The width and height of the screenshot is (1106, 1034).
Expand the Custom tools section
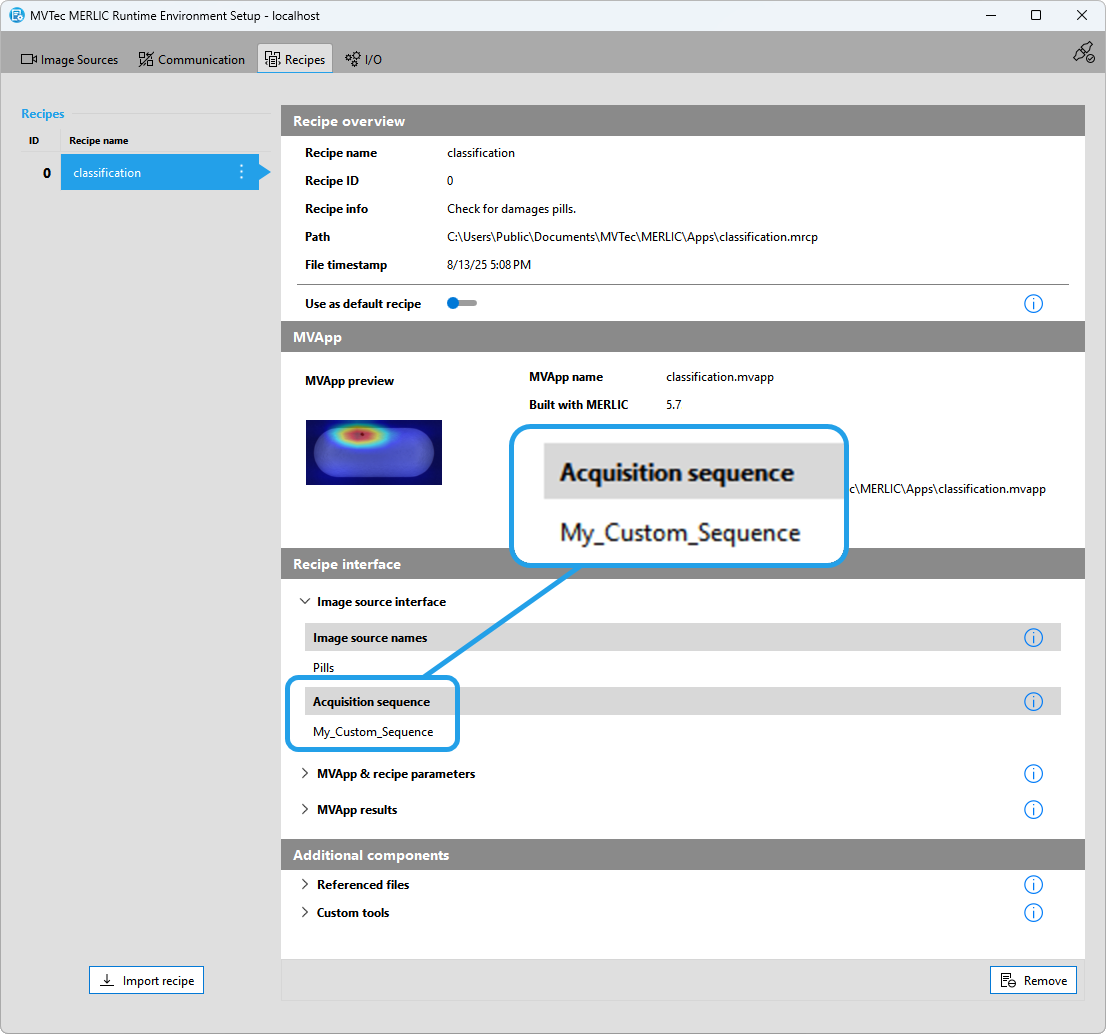305,913
